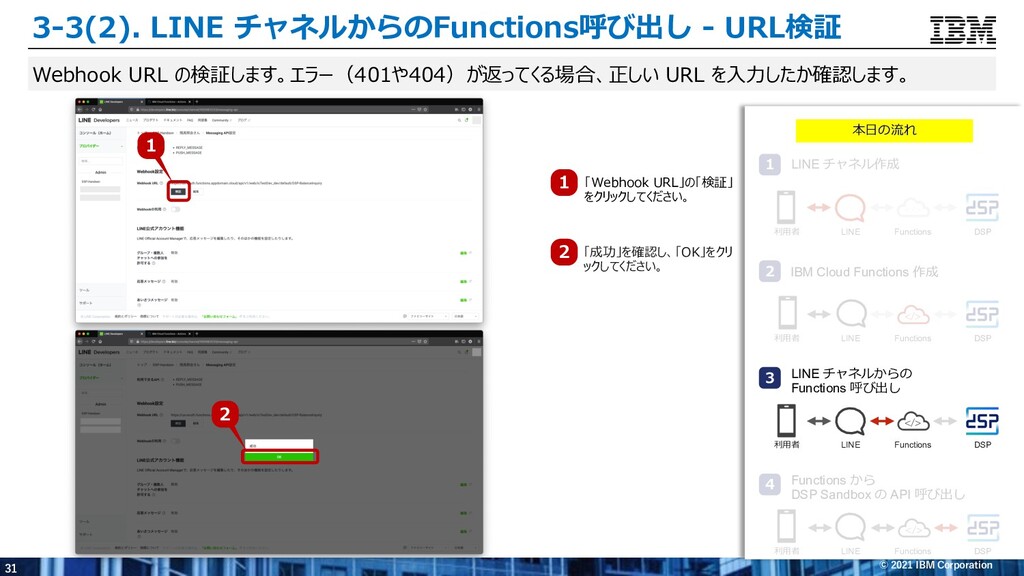
Task: Switch to the IBM Cloud Functions tab in upper browser
Action: [x=168, y=102]
